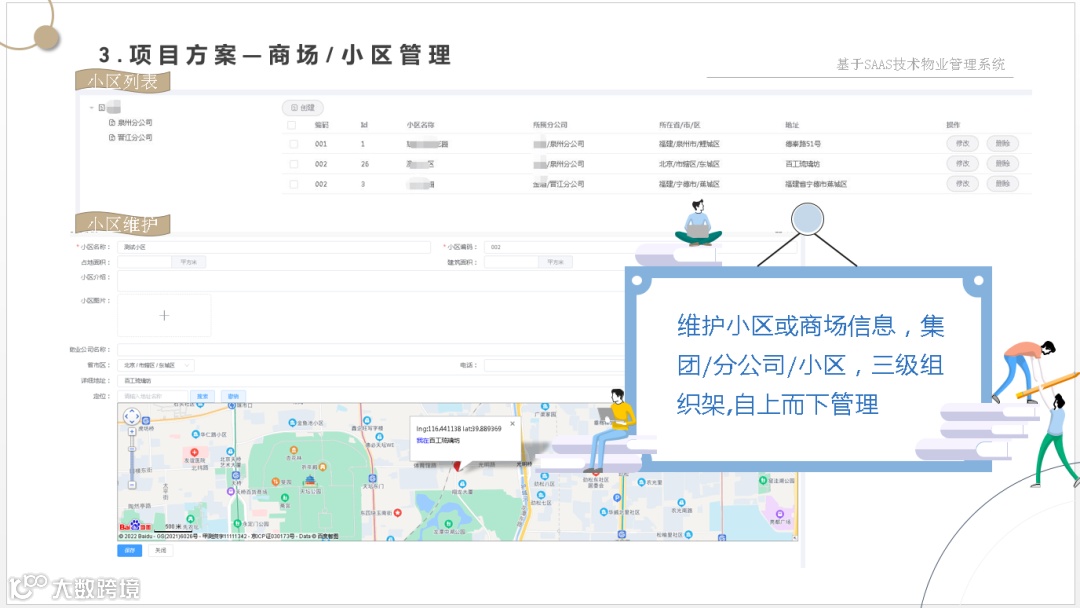Click the 小区名称 column header

(420, 125)
